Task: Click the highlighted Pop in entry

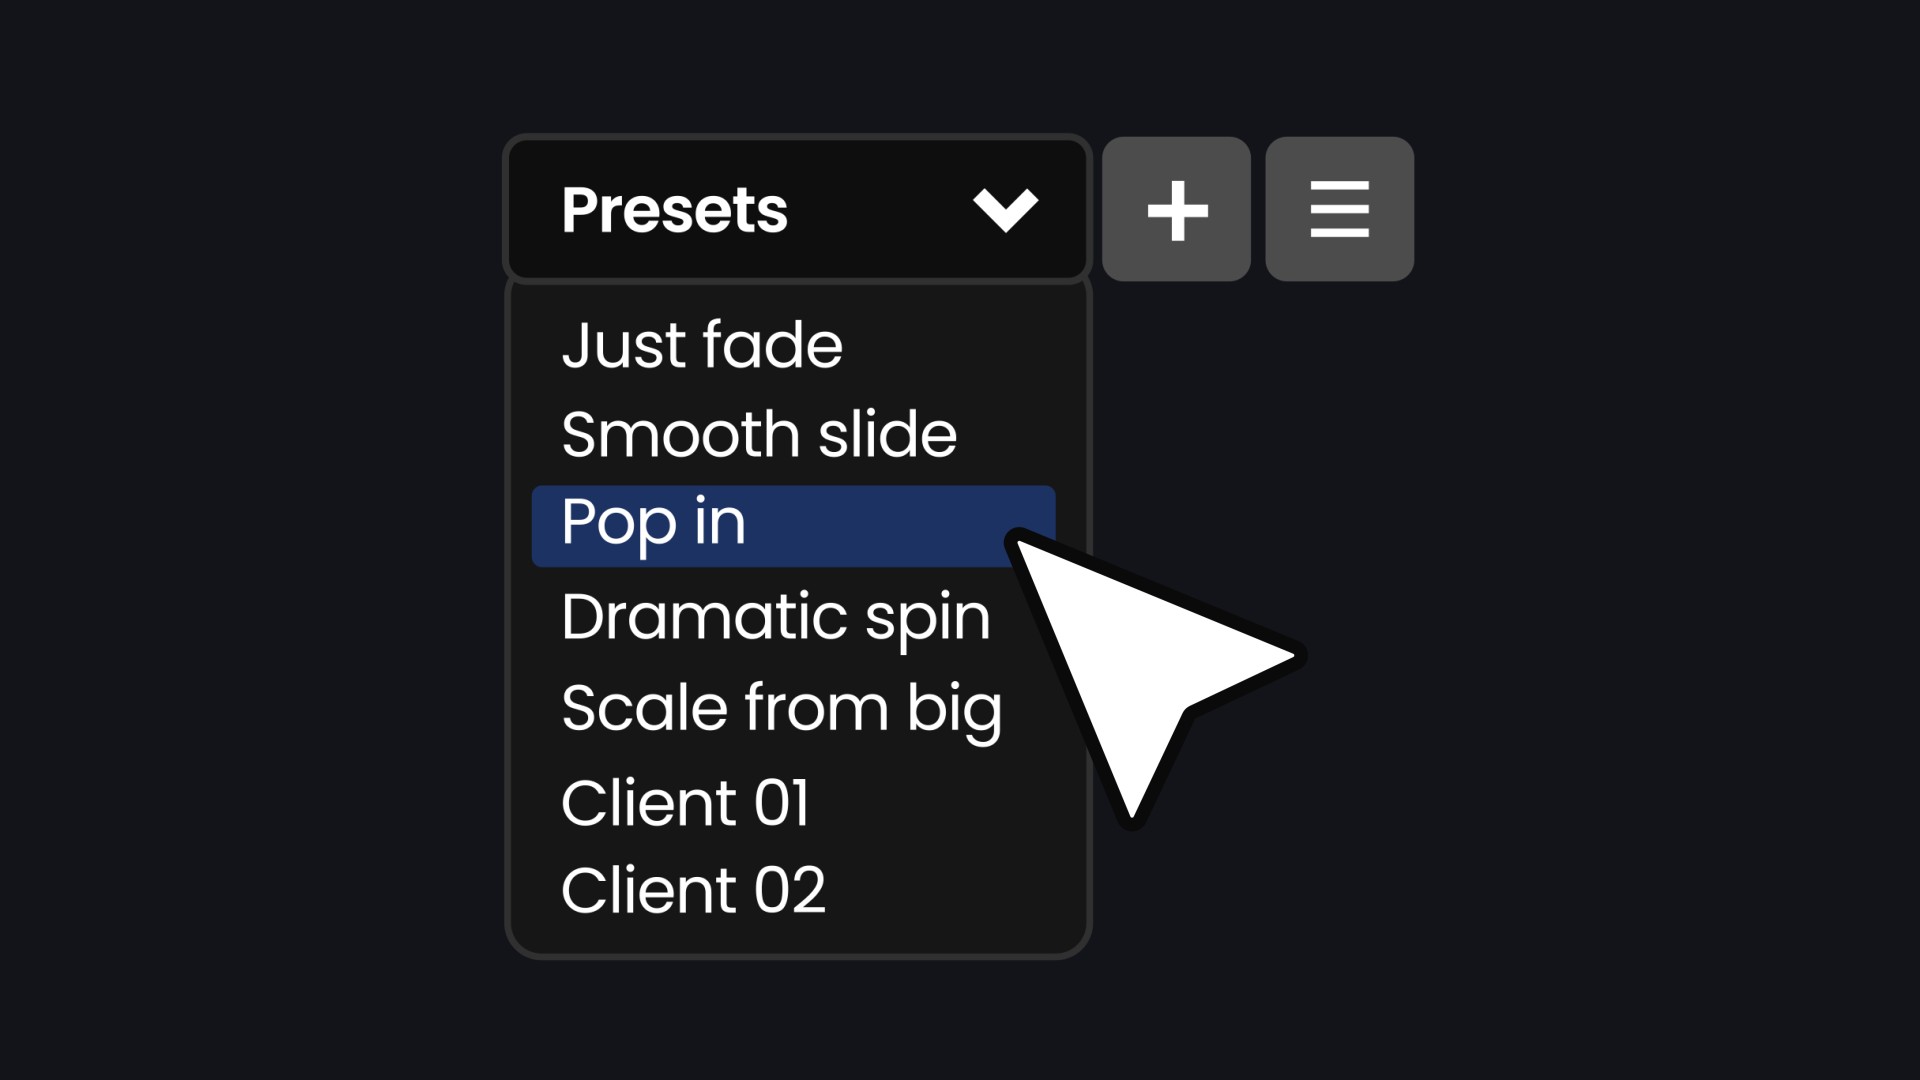Action: tap(654, 524)
